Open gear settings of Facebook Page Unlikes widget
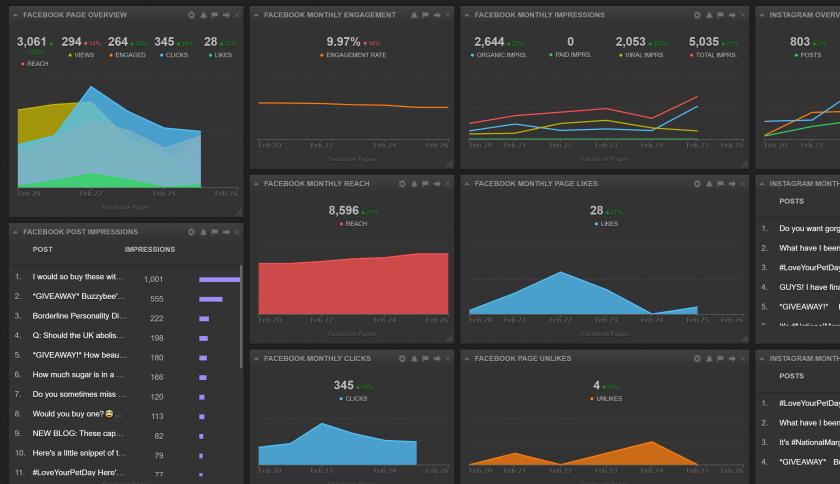Viewport: 840px width, 484px height. pyautogui.click(x=697, y=359)
